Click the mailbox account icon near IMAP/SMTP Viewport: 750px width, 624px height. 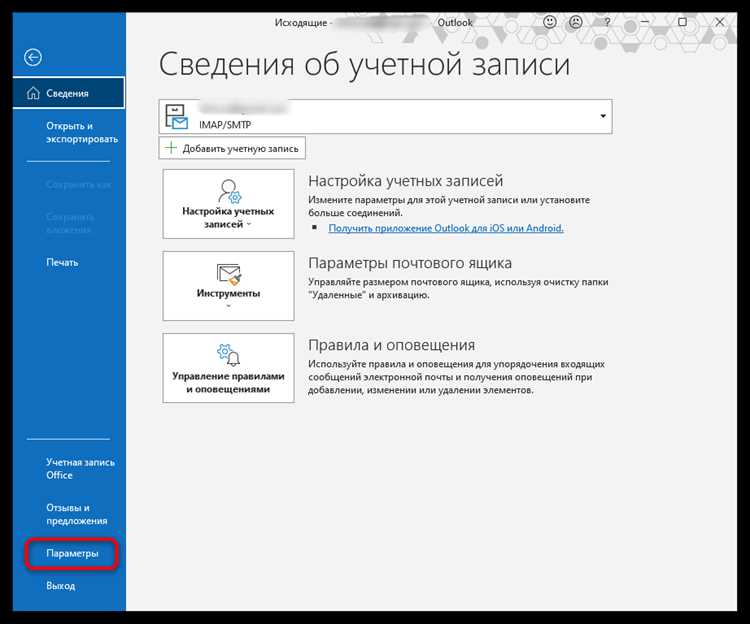tap(176, 117)
